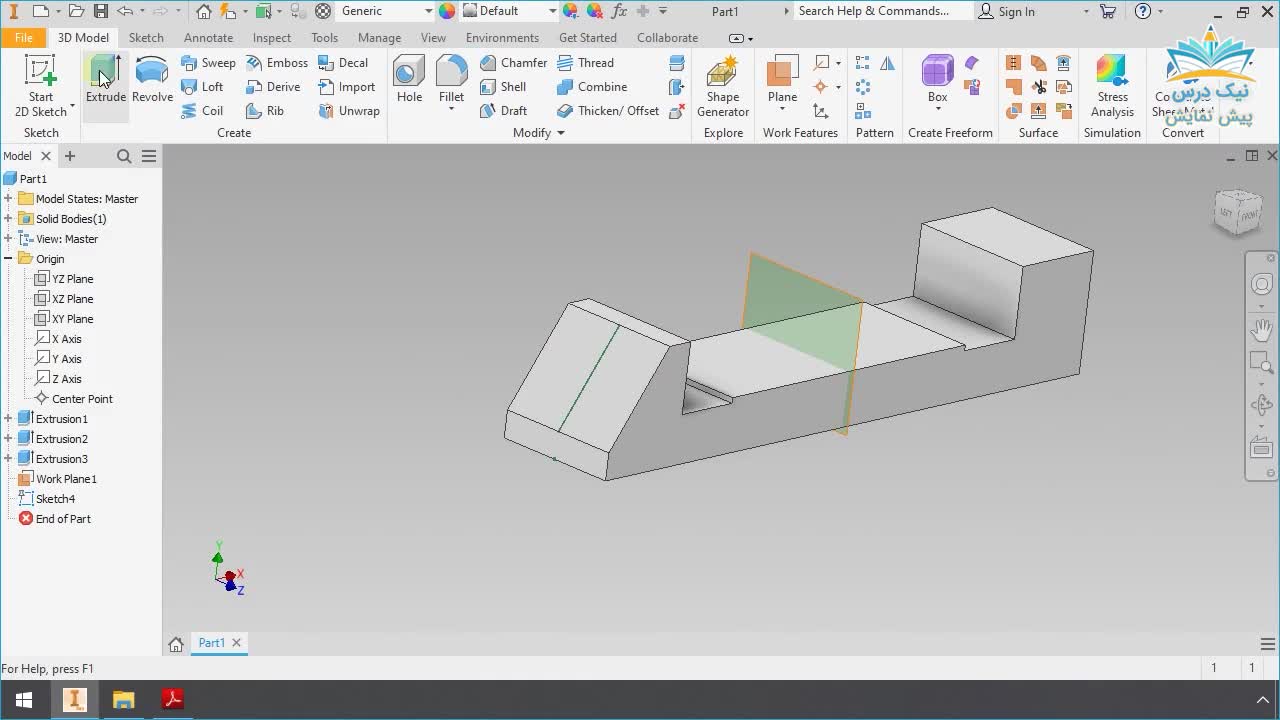This screenshot has height=720, width=1280.
Task: Open the Generic material dropdown
Action: [428, 12]
